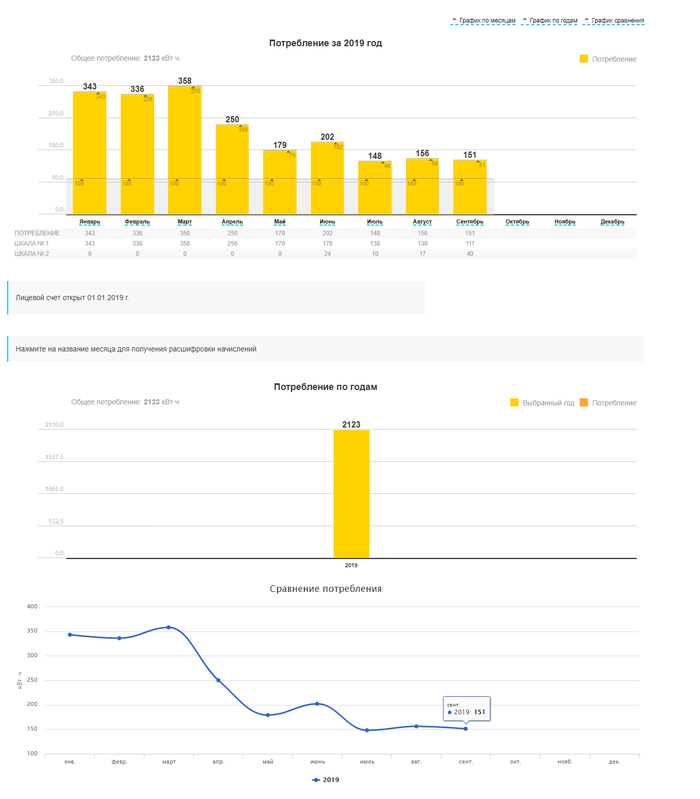700x799 pixels.
Task: Toggle the 2019 series legend under comparison chart
Action: tap(326, 779)
